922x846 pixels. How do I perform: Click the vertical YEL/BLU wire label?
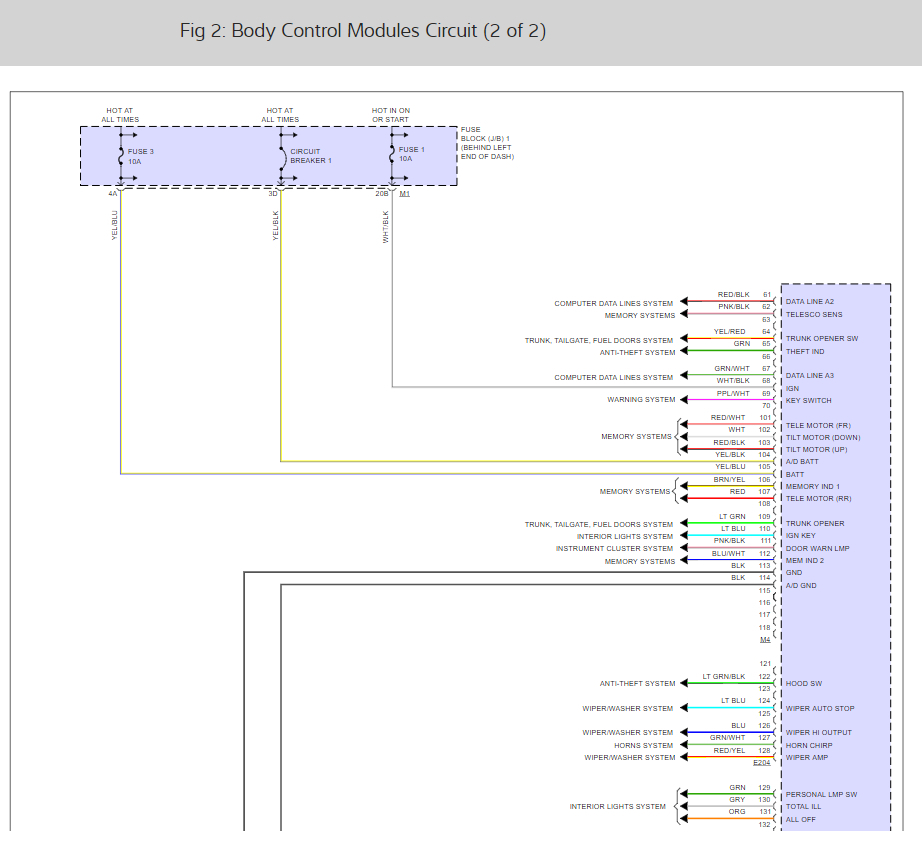pyautogui.click(x=115, y=225)
